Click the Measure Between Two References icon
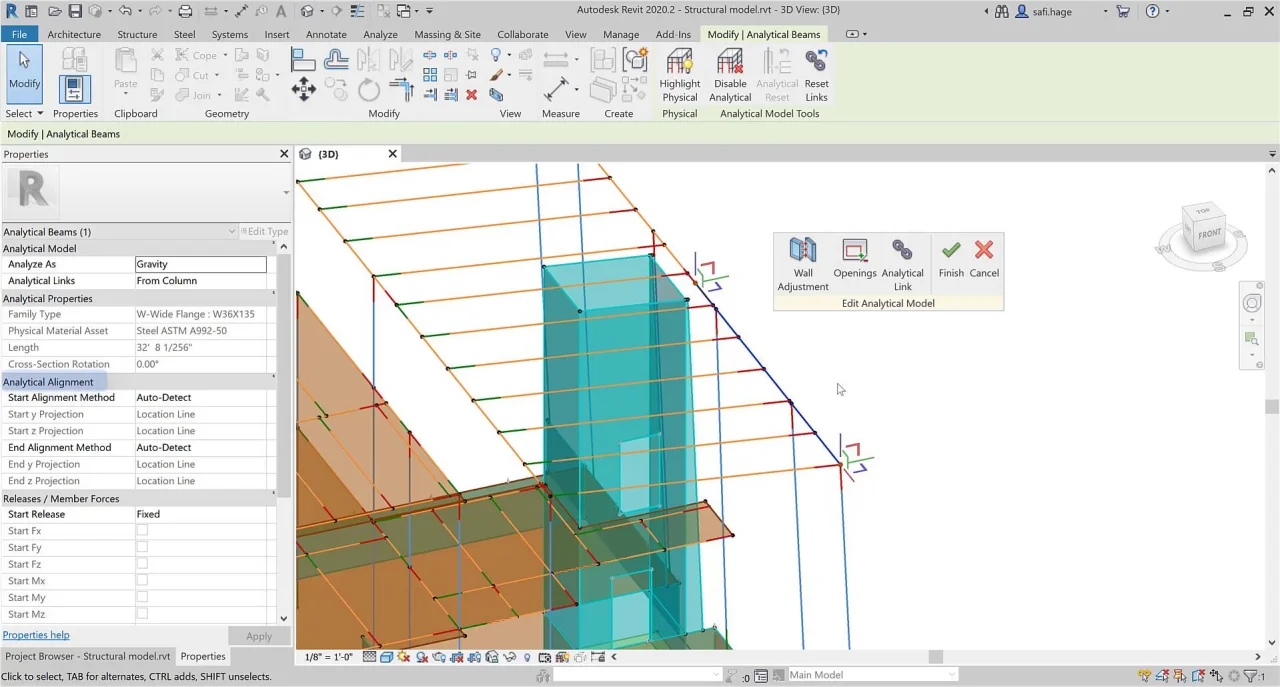The height and width of the screenshot is (687, 1280). click(x=556, y=91)
